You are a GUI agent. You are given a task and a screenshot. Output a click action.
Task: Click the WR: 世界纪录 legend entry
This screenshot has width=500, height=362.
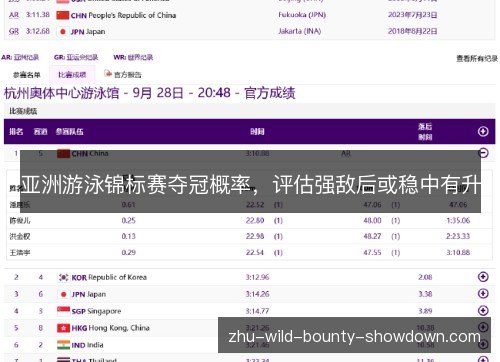133,57
